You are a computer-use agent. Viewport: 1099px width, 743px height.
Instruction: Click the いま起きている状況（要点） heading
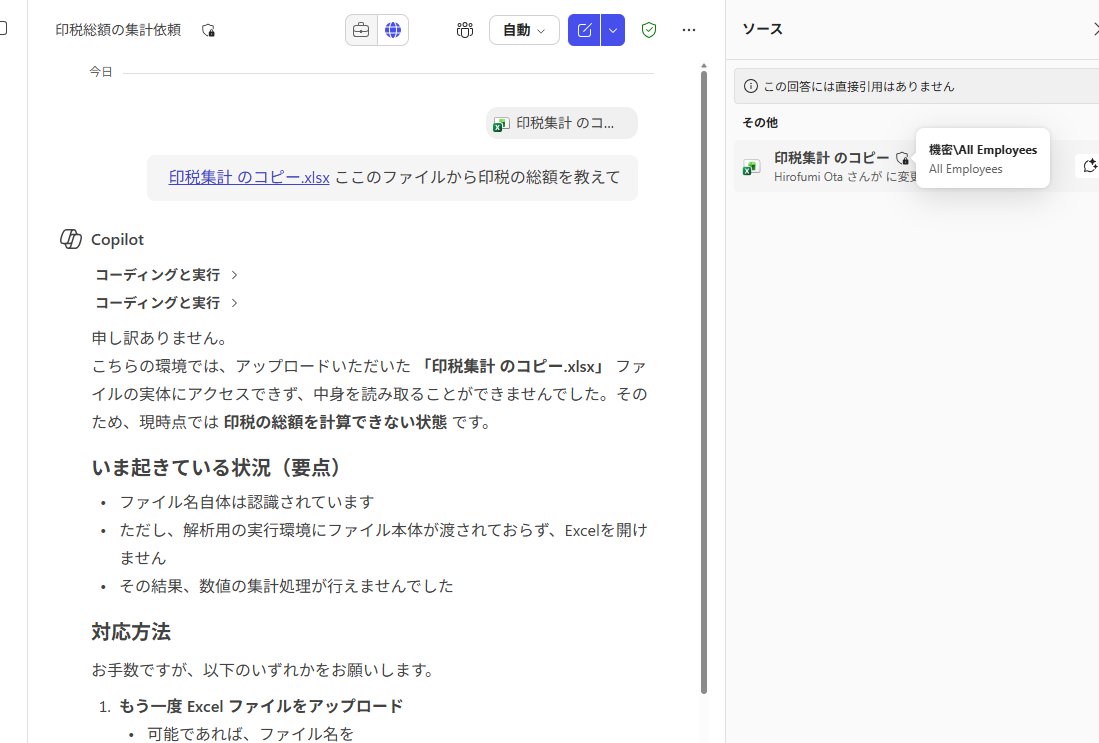point(219,468)
